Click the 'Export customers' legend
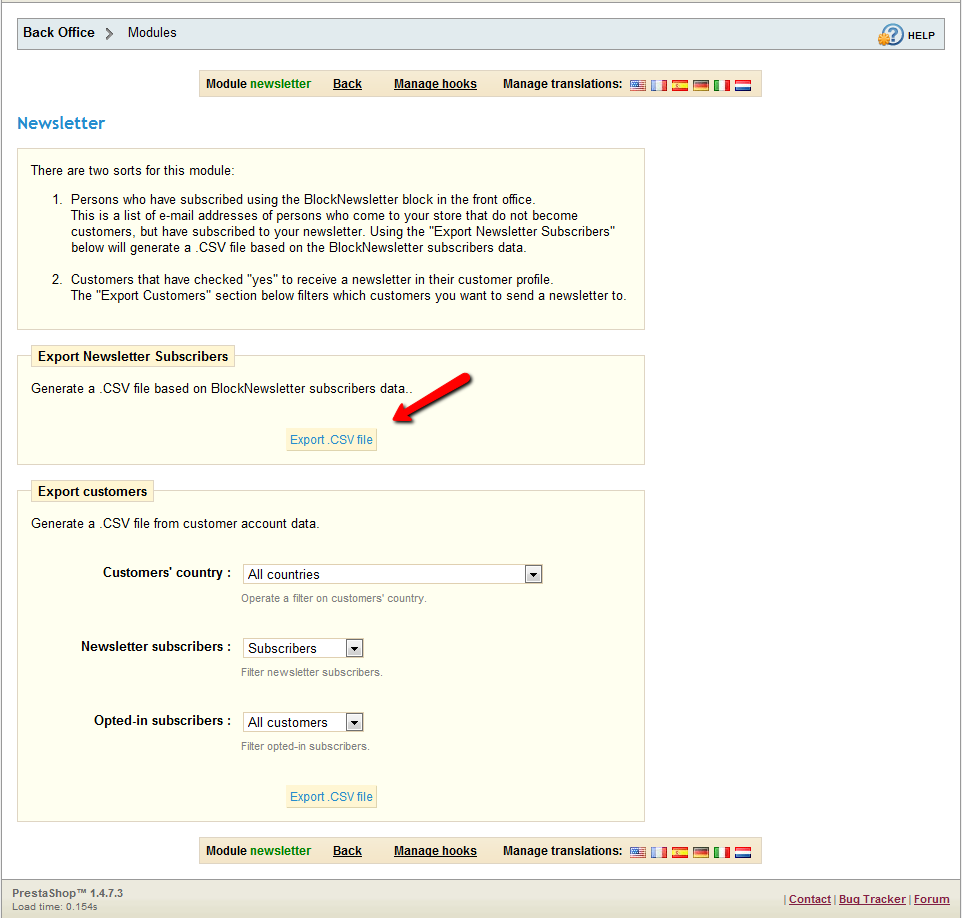The width and height of the screenshot is (962, 918). pyautogui.click(x=93, y=492)
